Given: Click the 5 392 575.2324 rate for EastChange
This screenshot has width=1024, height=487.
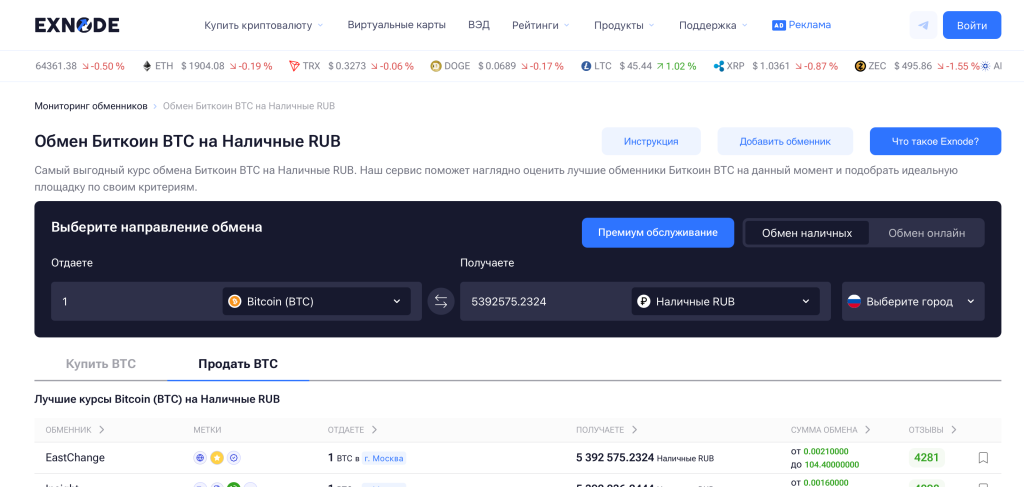Looking at the screenshot, I should pos(615,458).
